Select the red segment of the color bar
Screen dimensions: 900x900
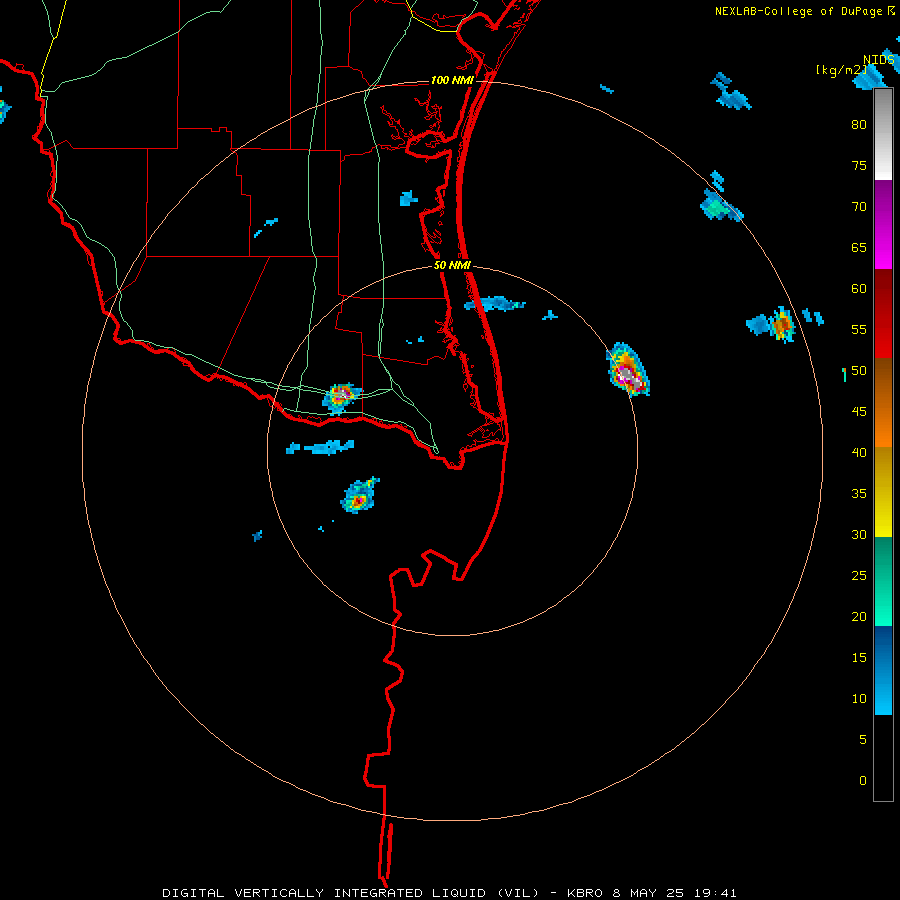(883, 313)
